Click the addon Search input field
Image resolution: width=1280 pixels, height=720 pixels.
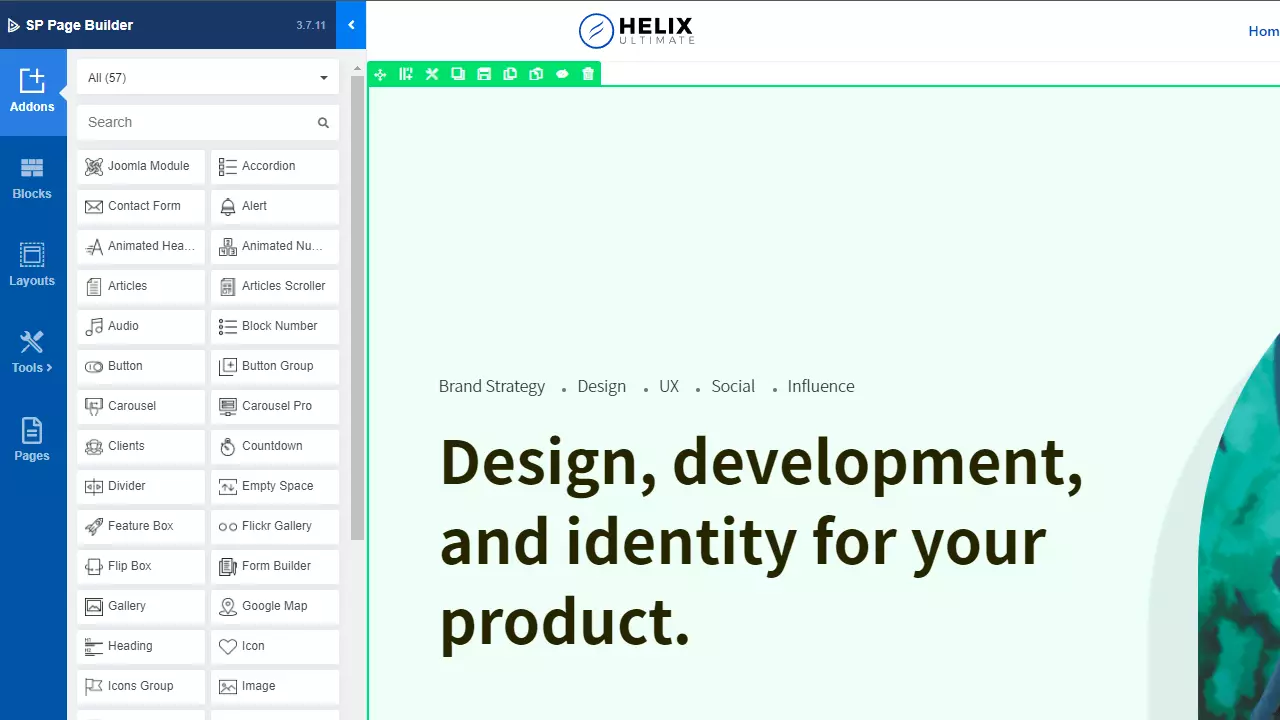[198, 122]
